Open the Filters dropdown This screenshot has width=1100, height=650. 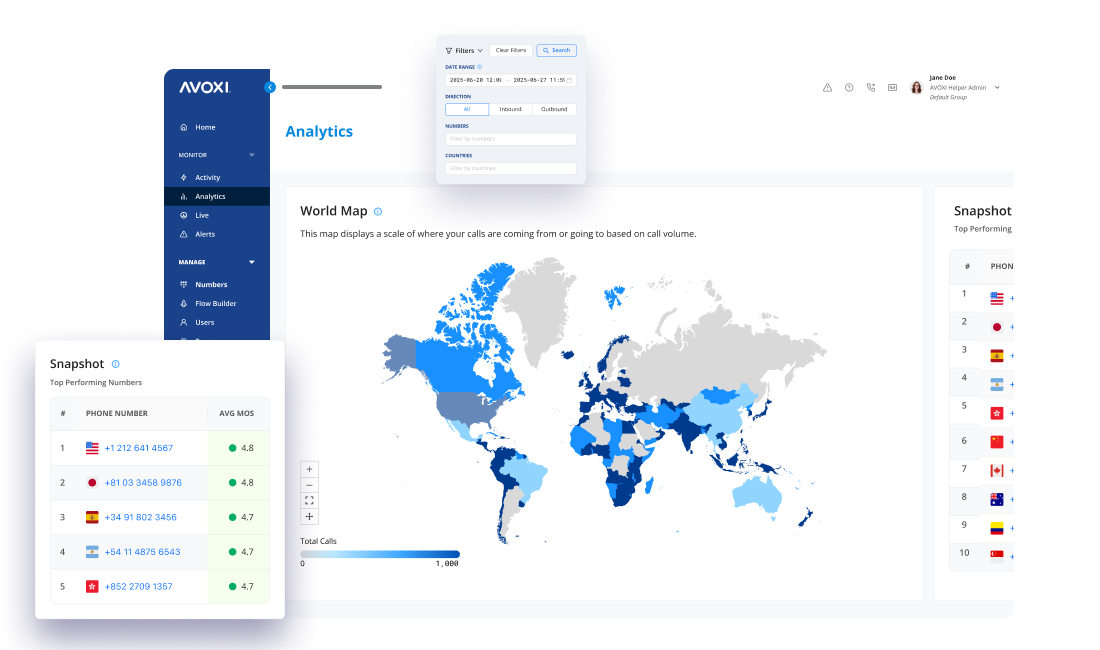point(463,50)
